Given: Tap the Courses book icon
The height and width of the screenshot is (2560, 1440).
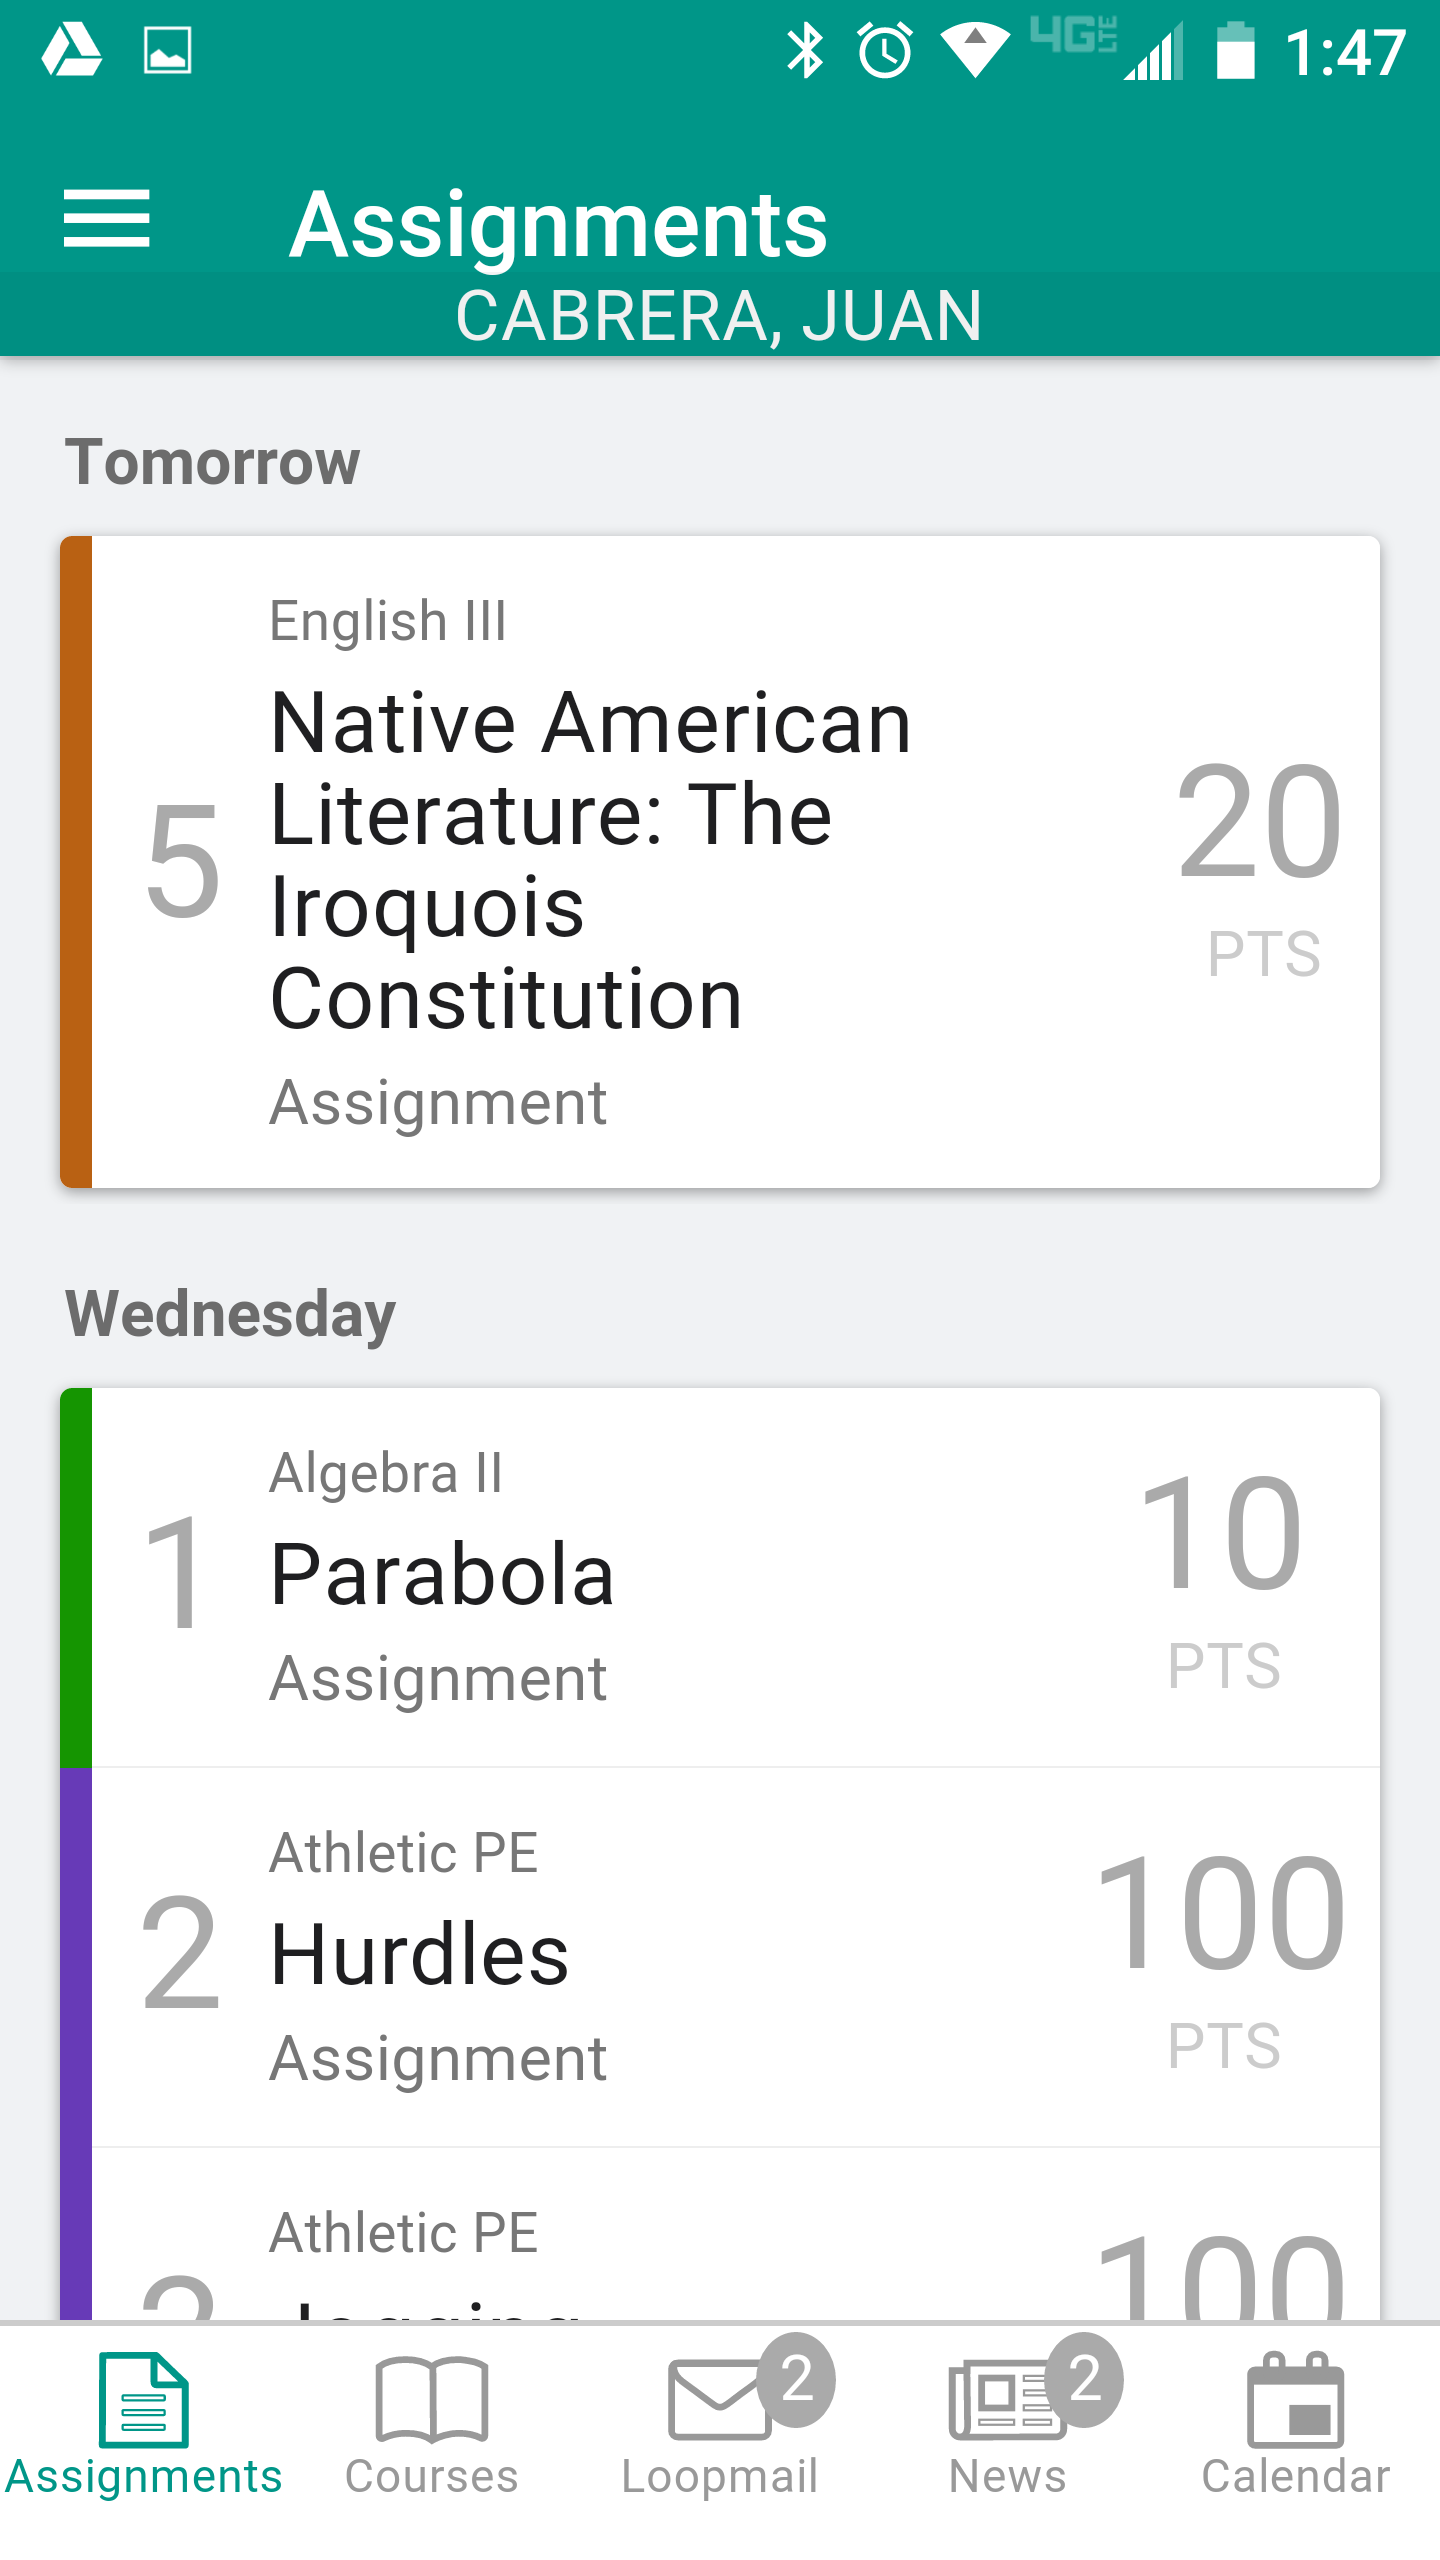Looking at the screenshot, I should click(431, 2400).
